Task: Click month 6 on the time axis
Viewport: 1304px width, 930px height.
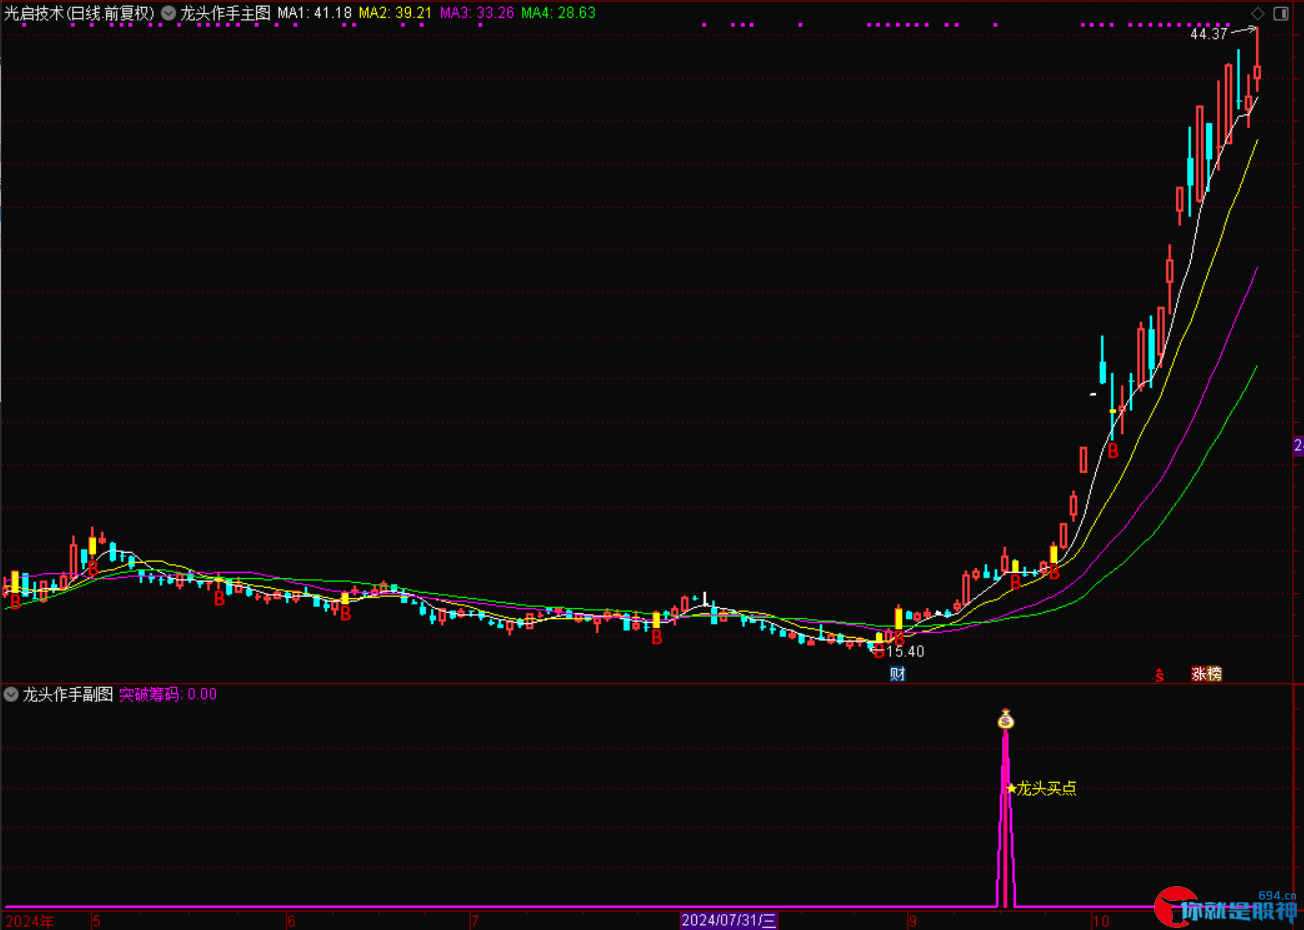Action: pyautogui.click(x=291, y=921)
